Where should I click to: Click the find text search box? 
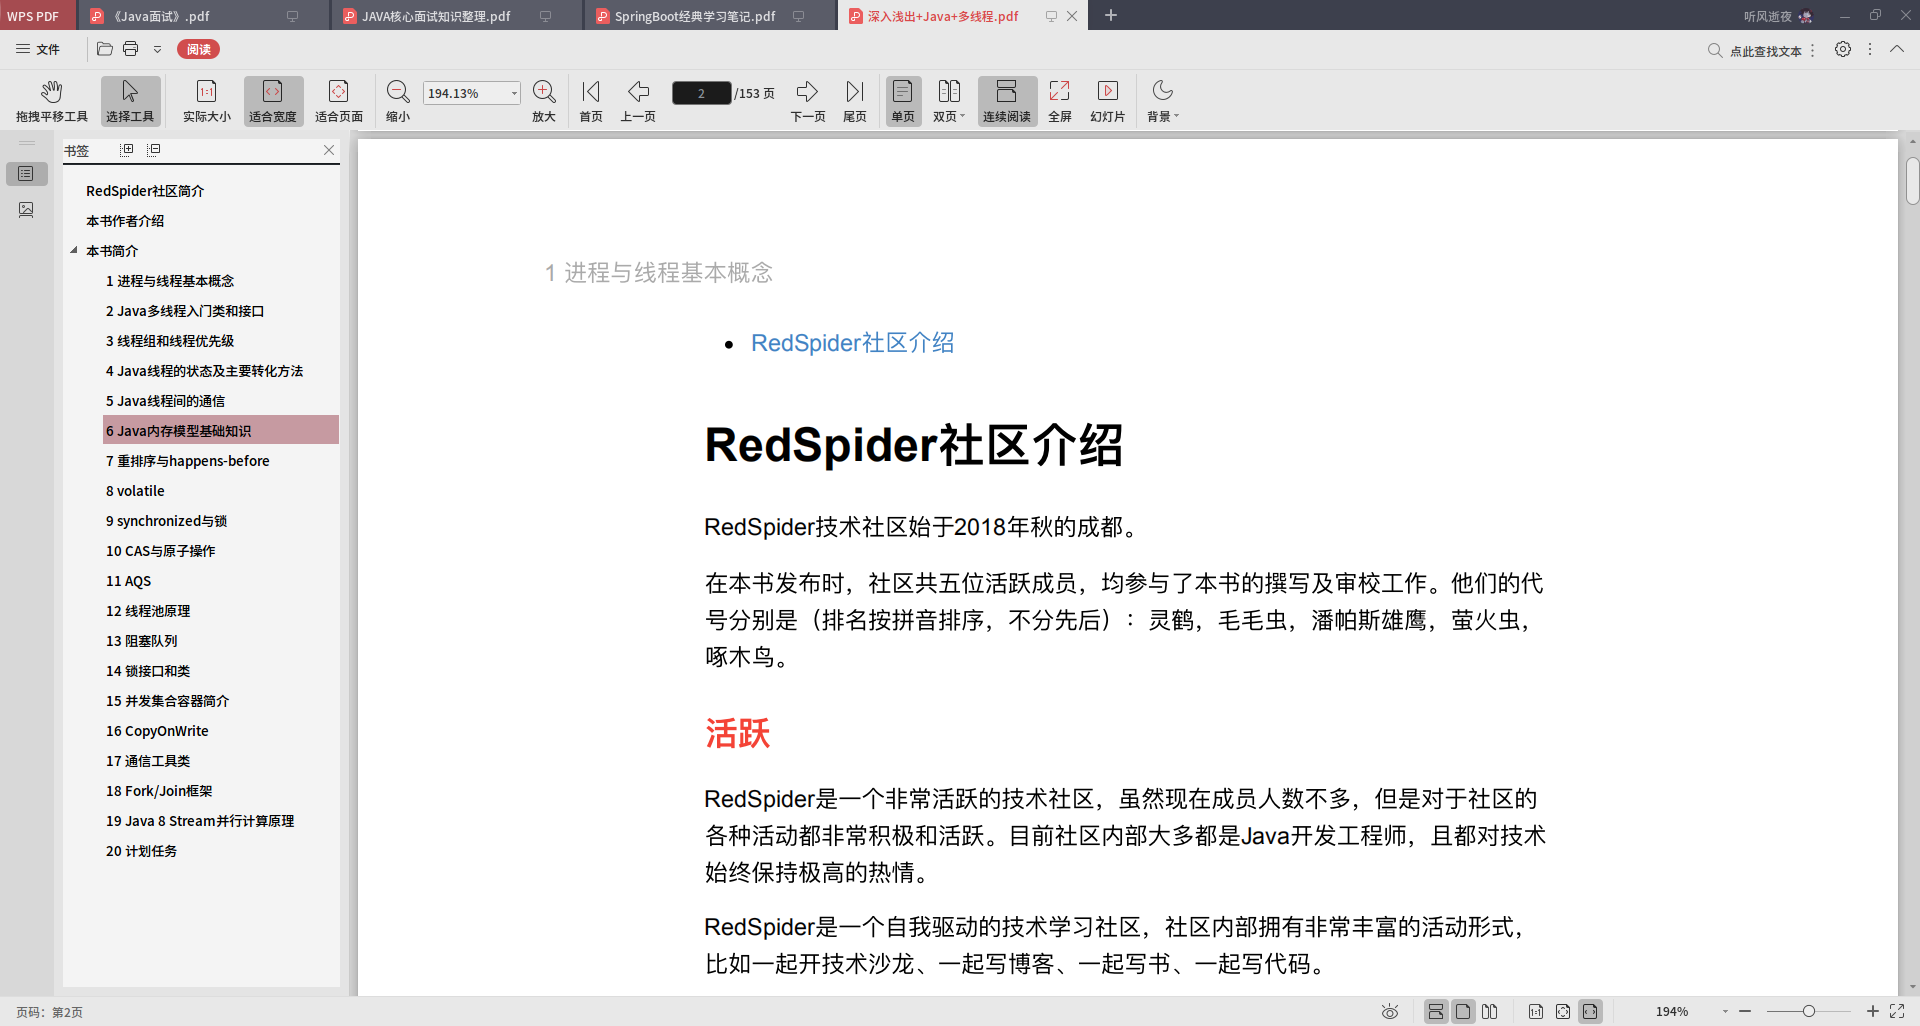1755,50
